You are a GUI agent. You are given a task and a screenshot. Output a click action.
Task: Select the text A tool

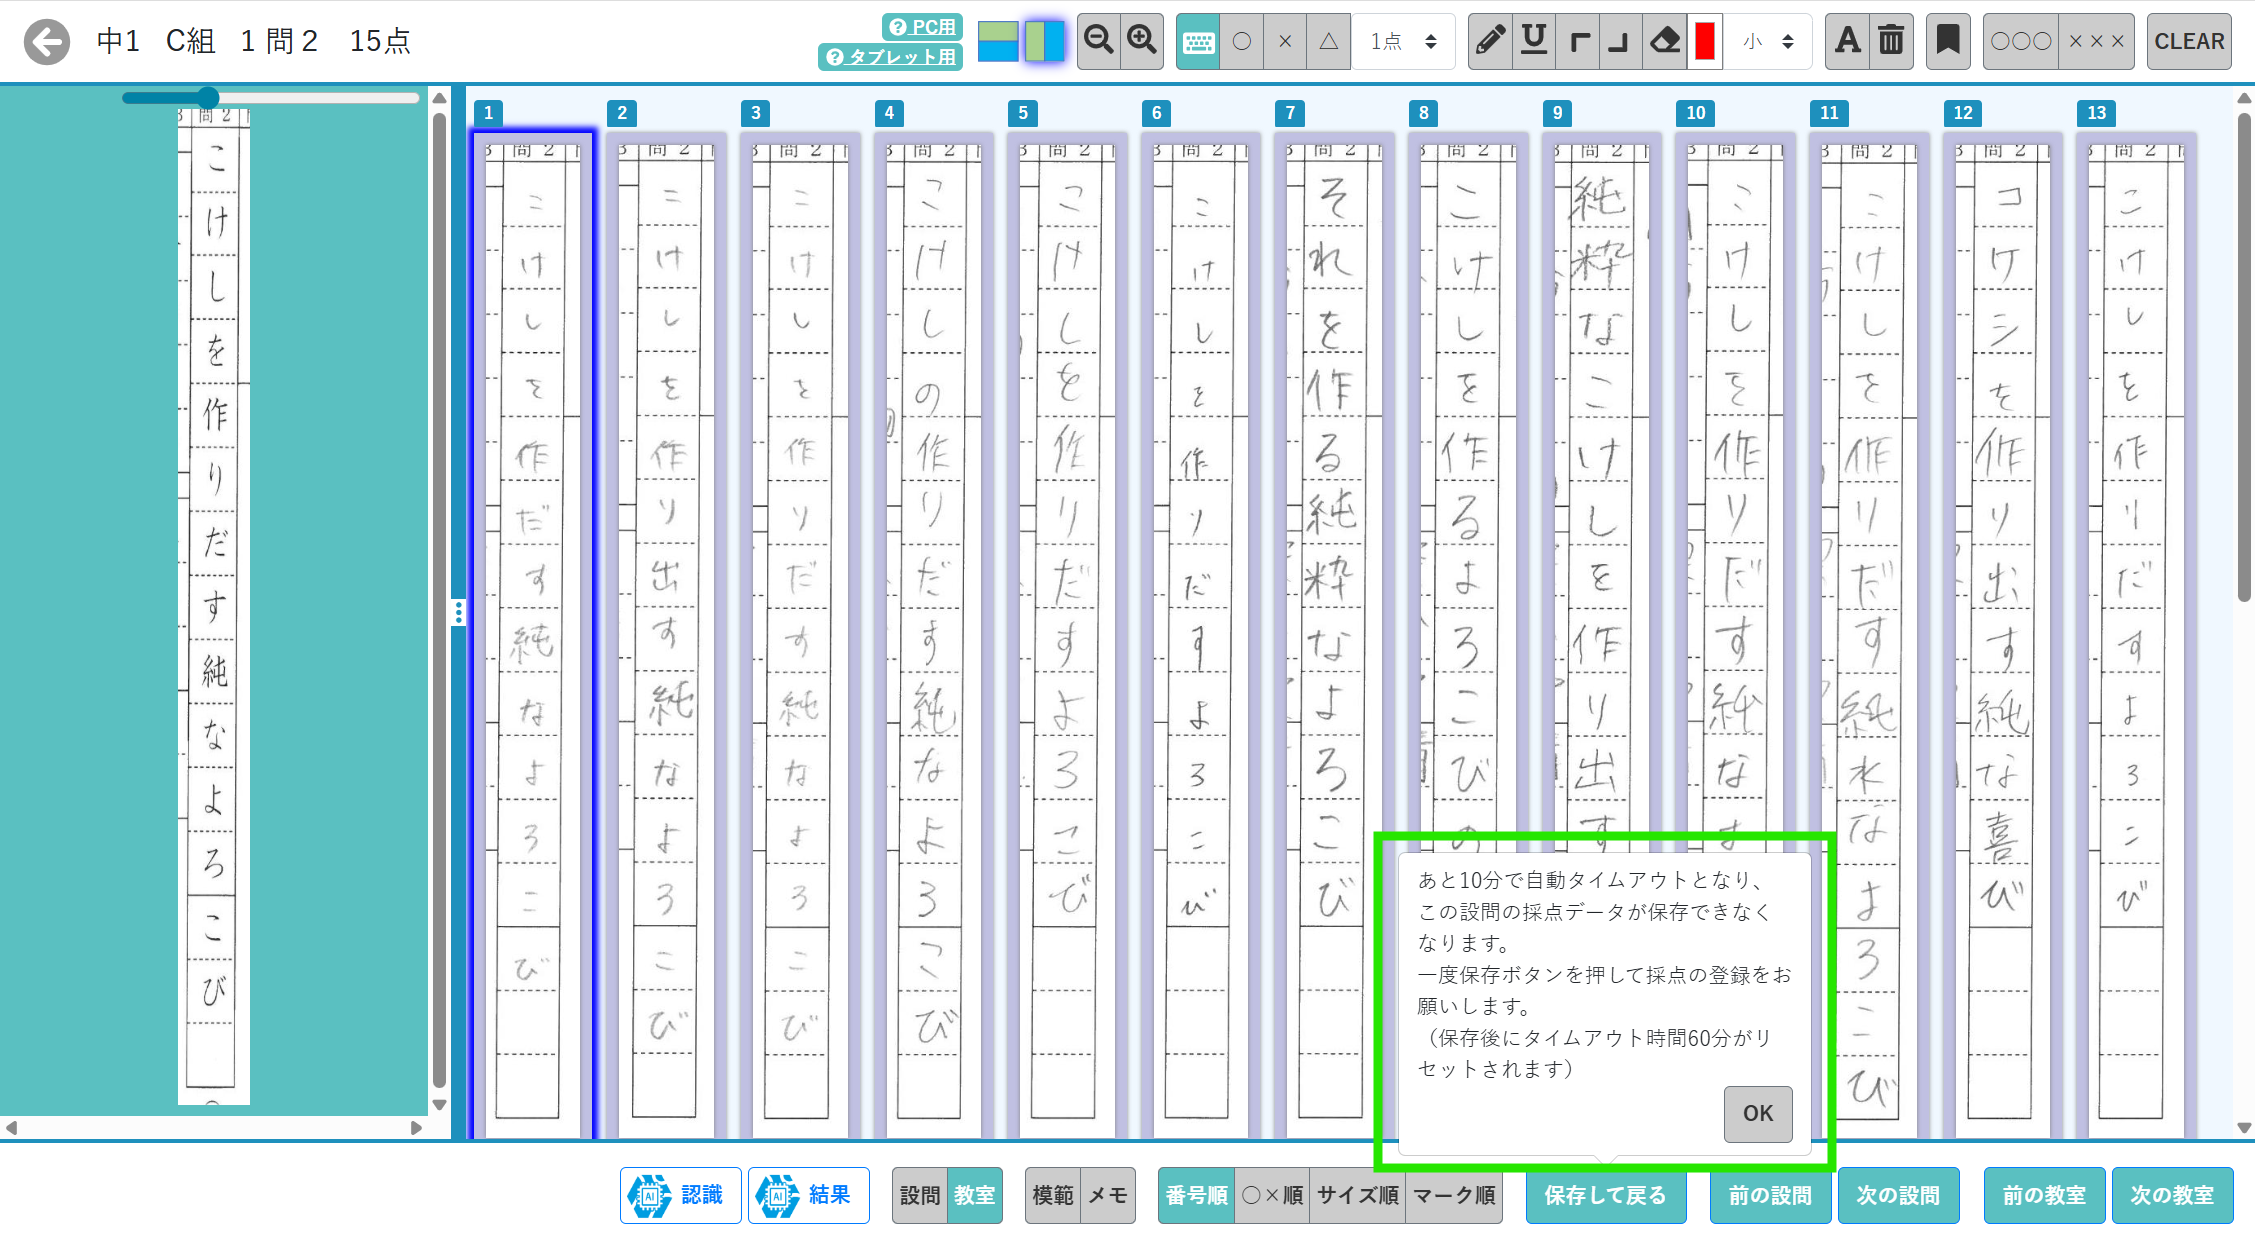point(1847,41)
